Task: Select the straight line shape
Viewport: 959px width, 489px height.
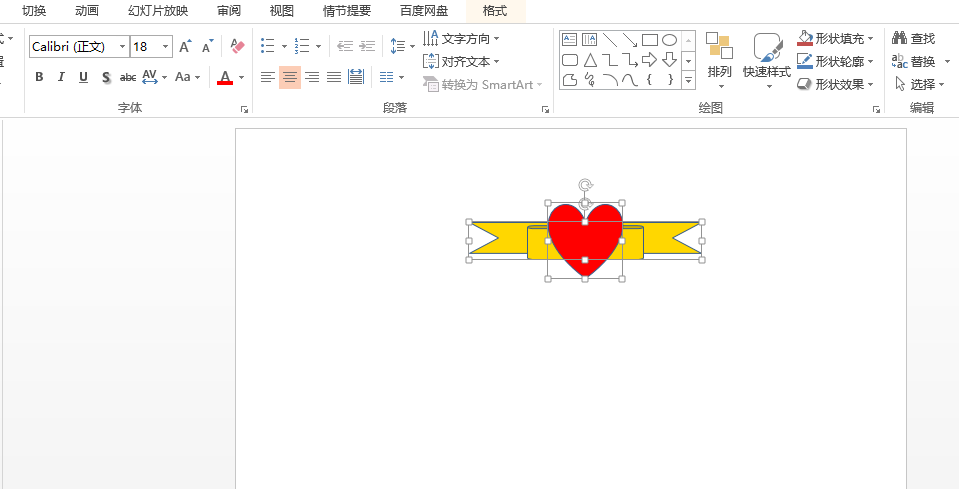Action: tap(610, 40)
